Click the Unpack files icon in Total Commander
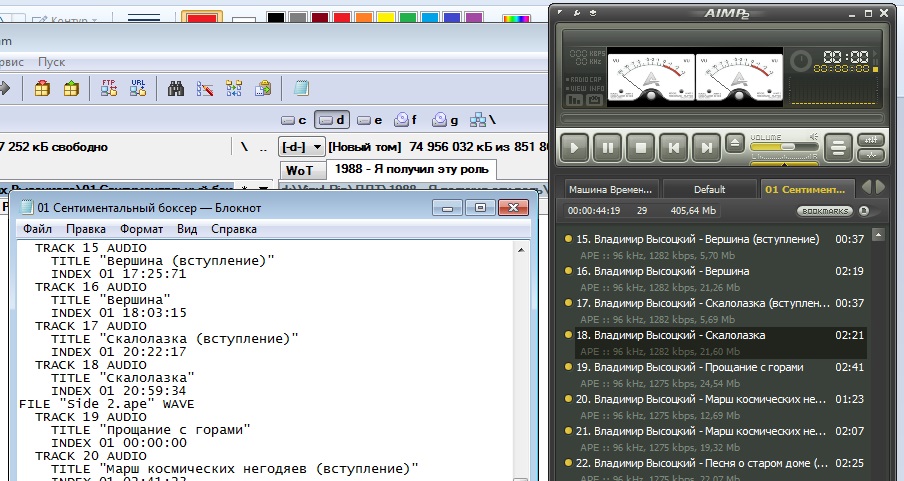Viewport: 904px width, 481px height. (x=71, y=88)
